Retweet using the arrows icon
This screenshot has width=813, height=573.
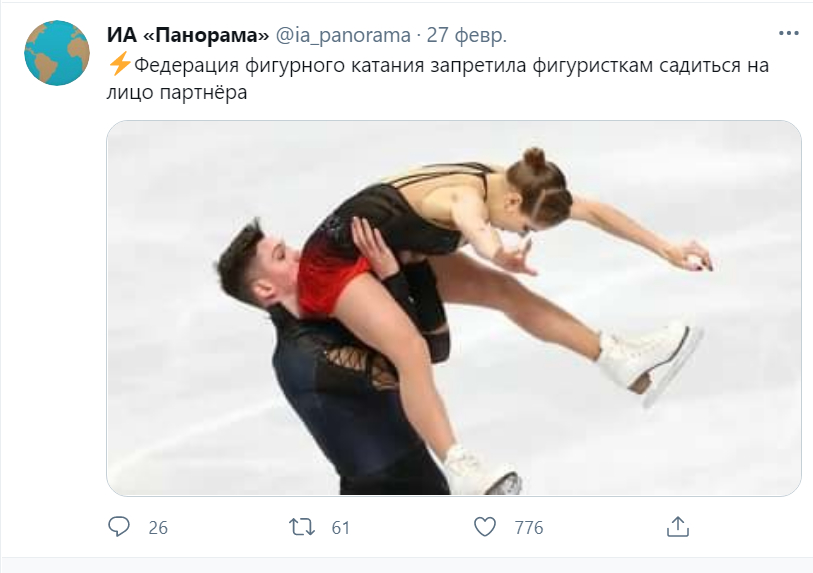[302, 527]
